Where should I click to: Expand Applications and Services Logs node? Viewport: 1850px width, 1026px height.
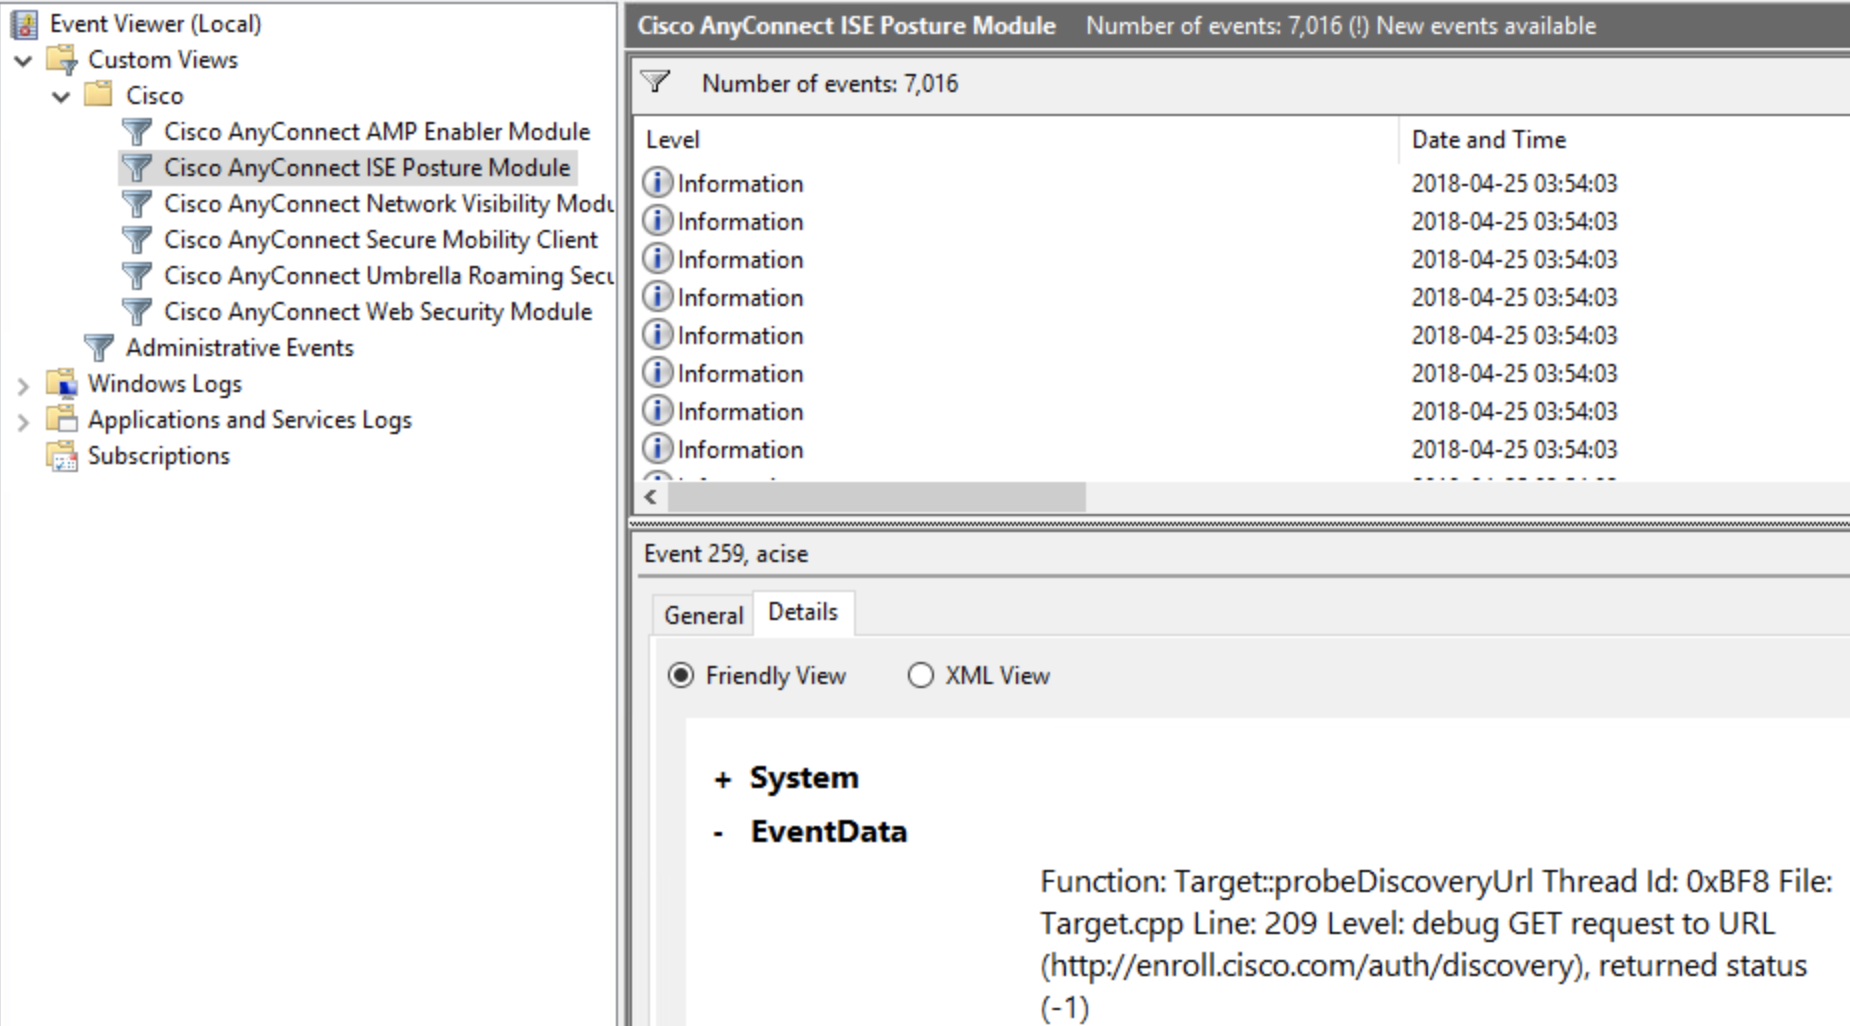tap(23, 422)
